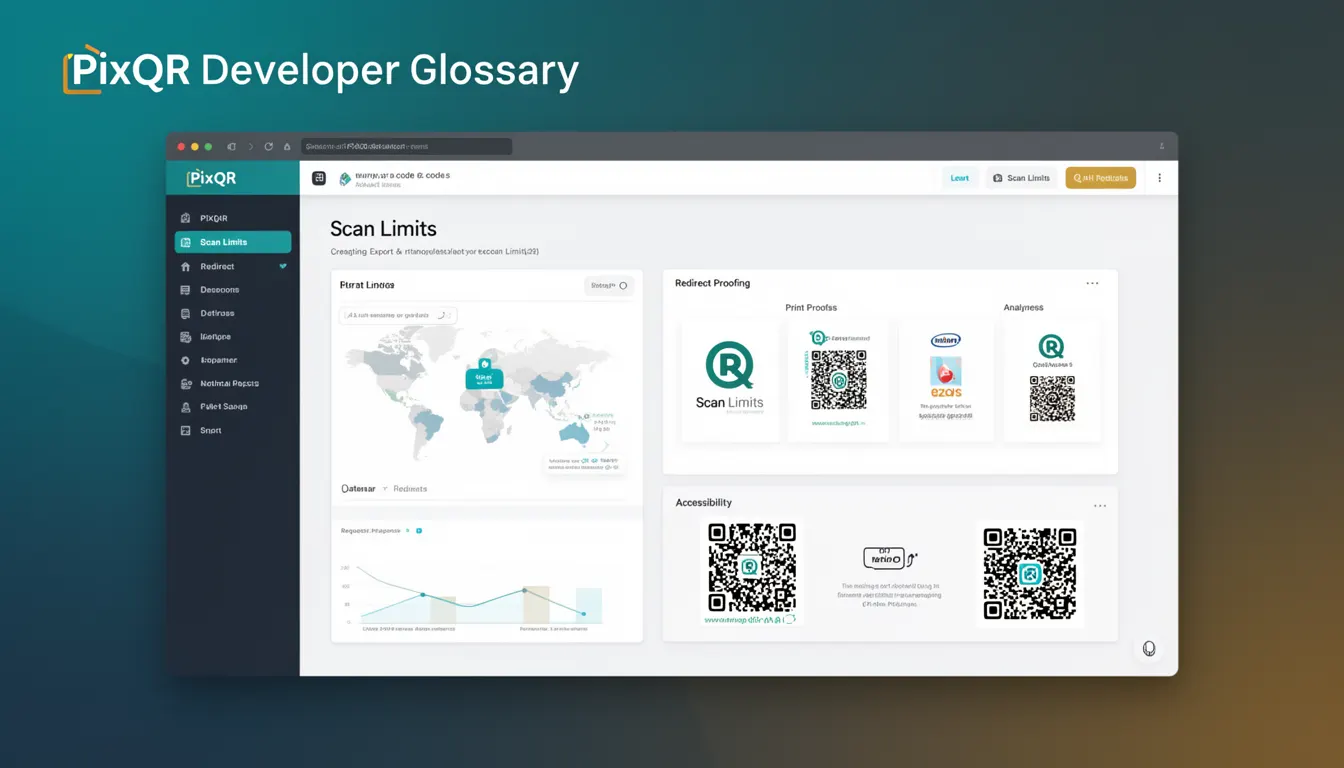Click the last data point on the line chart
This screenshot has width=1344, height=768.
tap(584, 614)
